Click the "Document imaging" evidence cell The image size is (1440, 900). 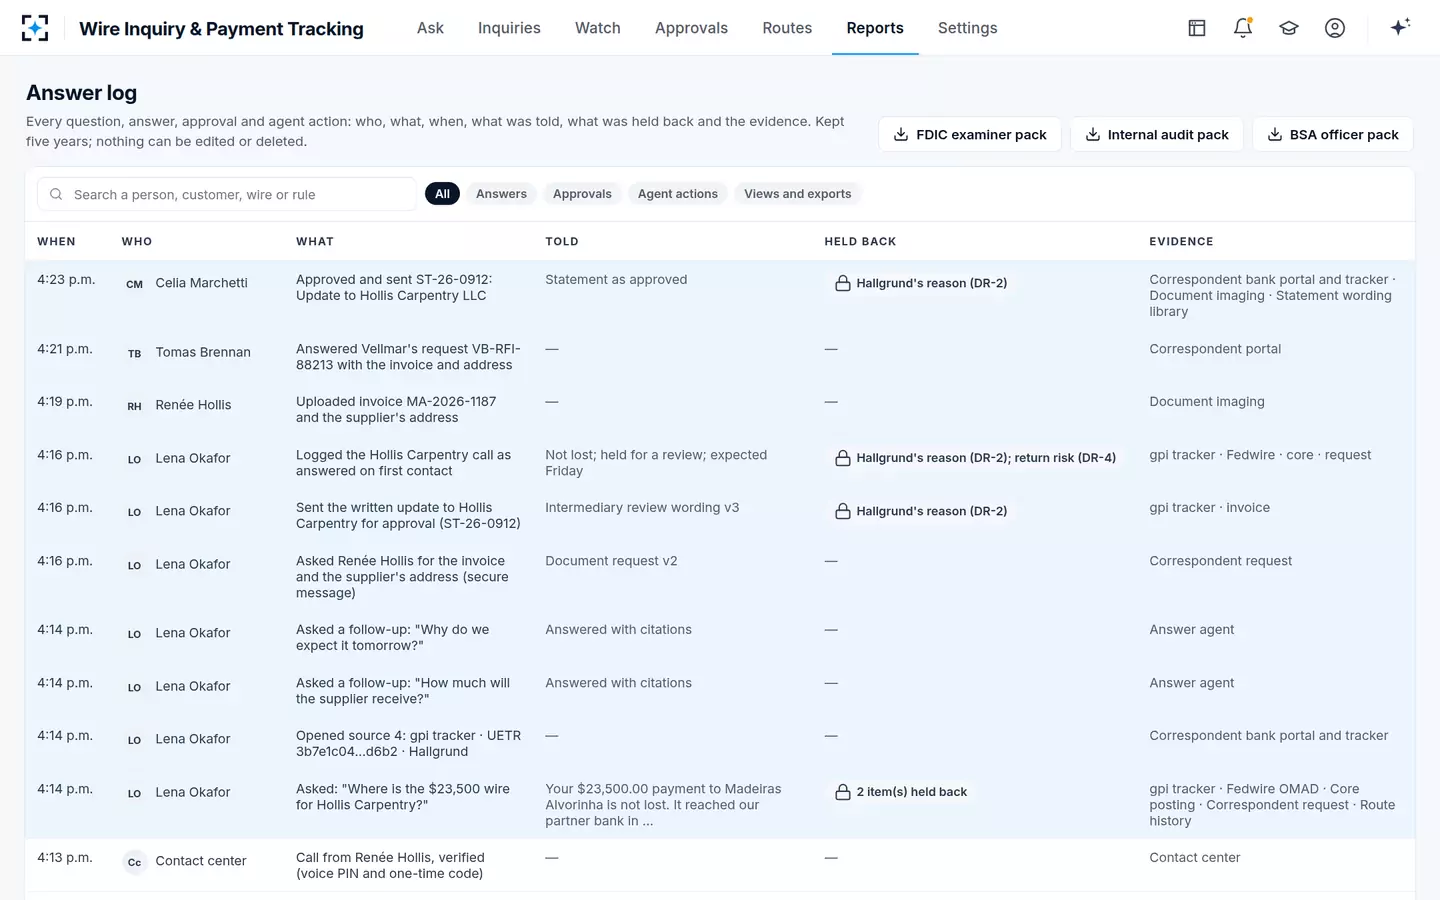click(1207, 402)
